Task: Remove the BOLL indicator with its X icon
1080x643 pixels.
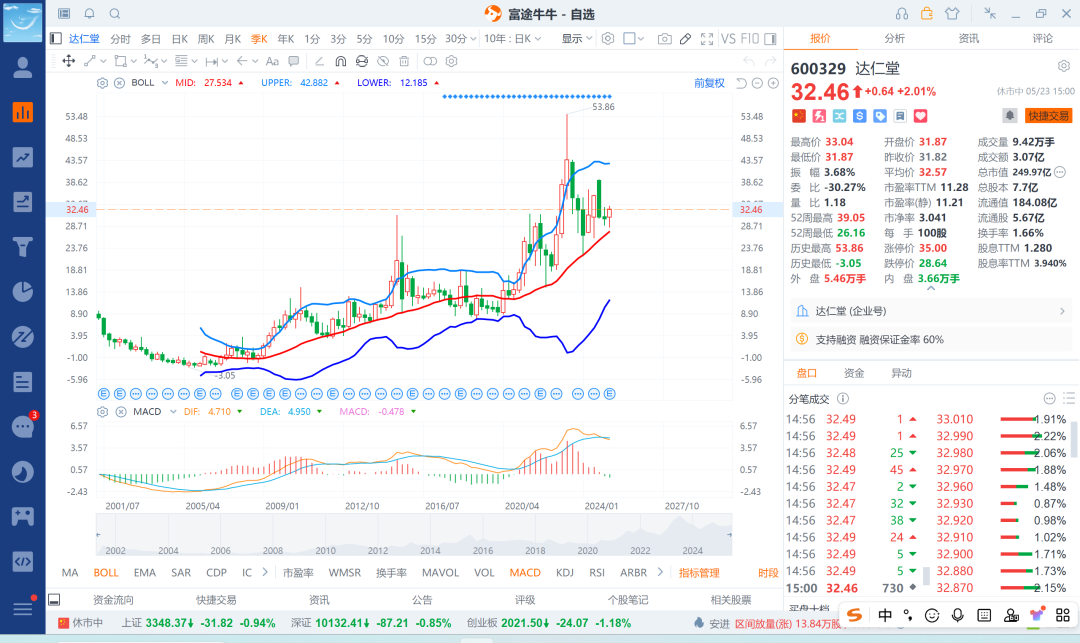Action: (x=119, y=83)
